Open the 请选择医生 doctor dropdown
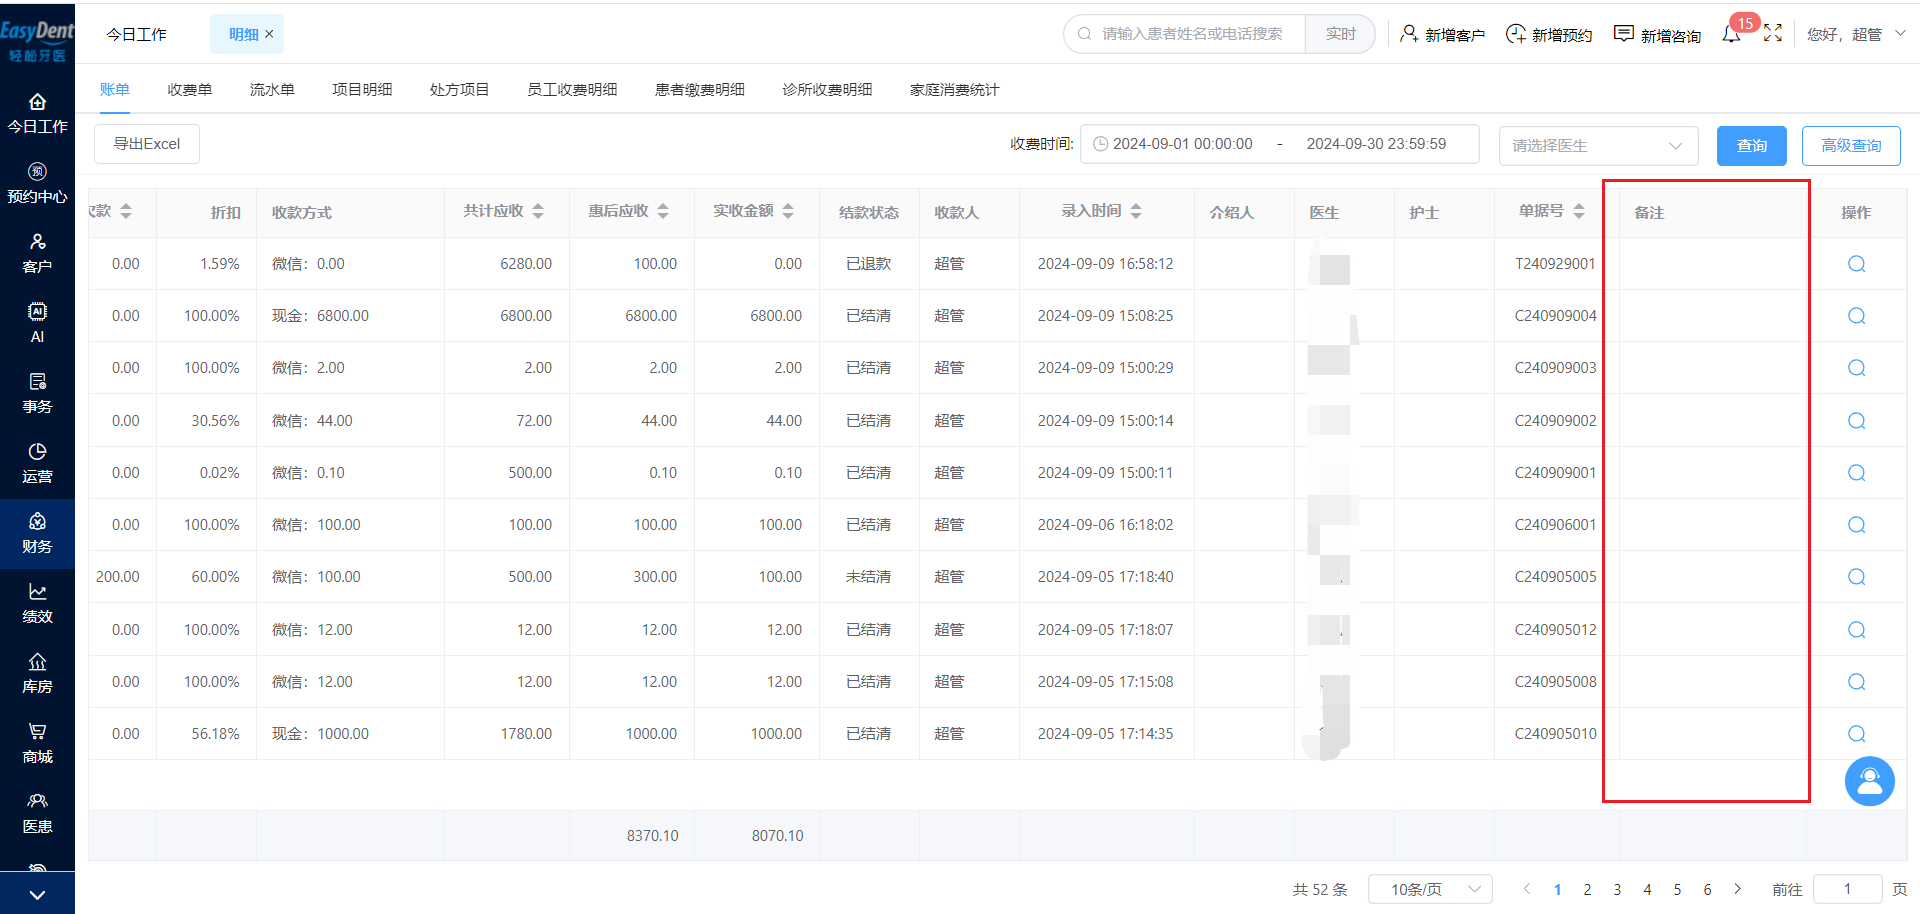1920x914 pixels. point(1598,146)
